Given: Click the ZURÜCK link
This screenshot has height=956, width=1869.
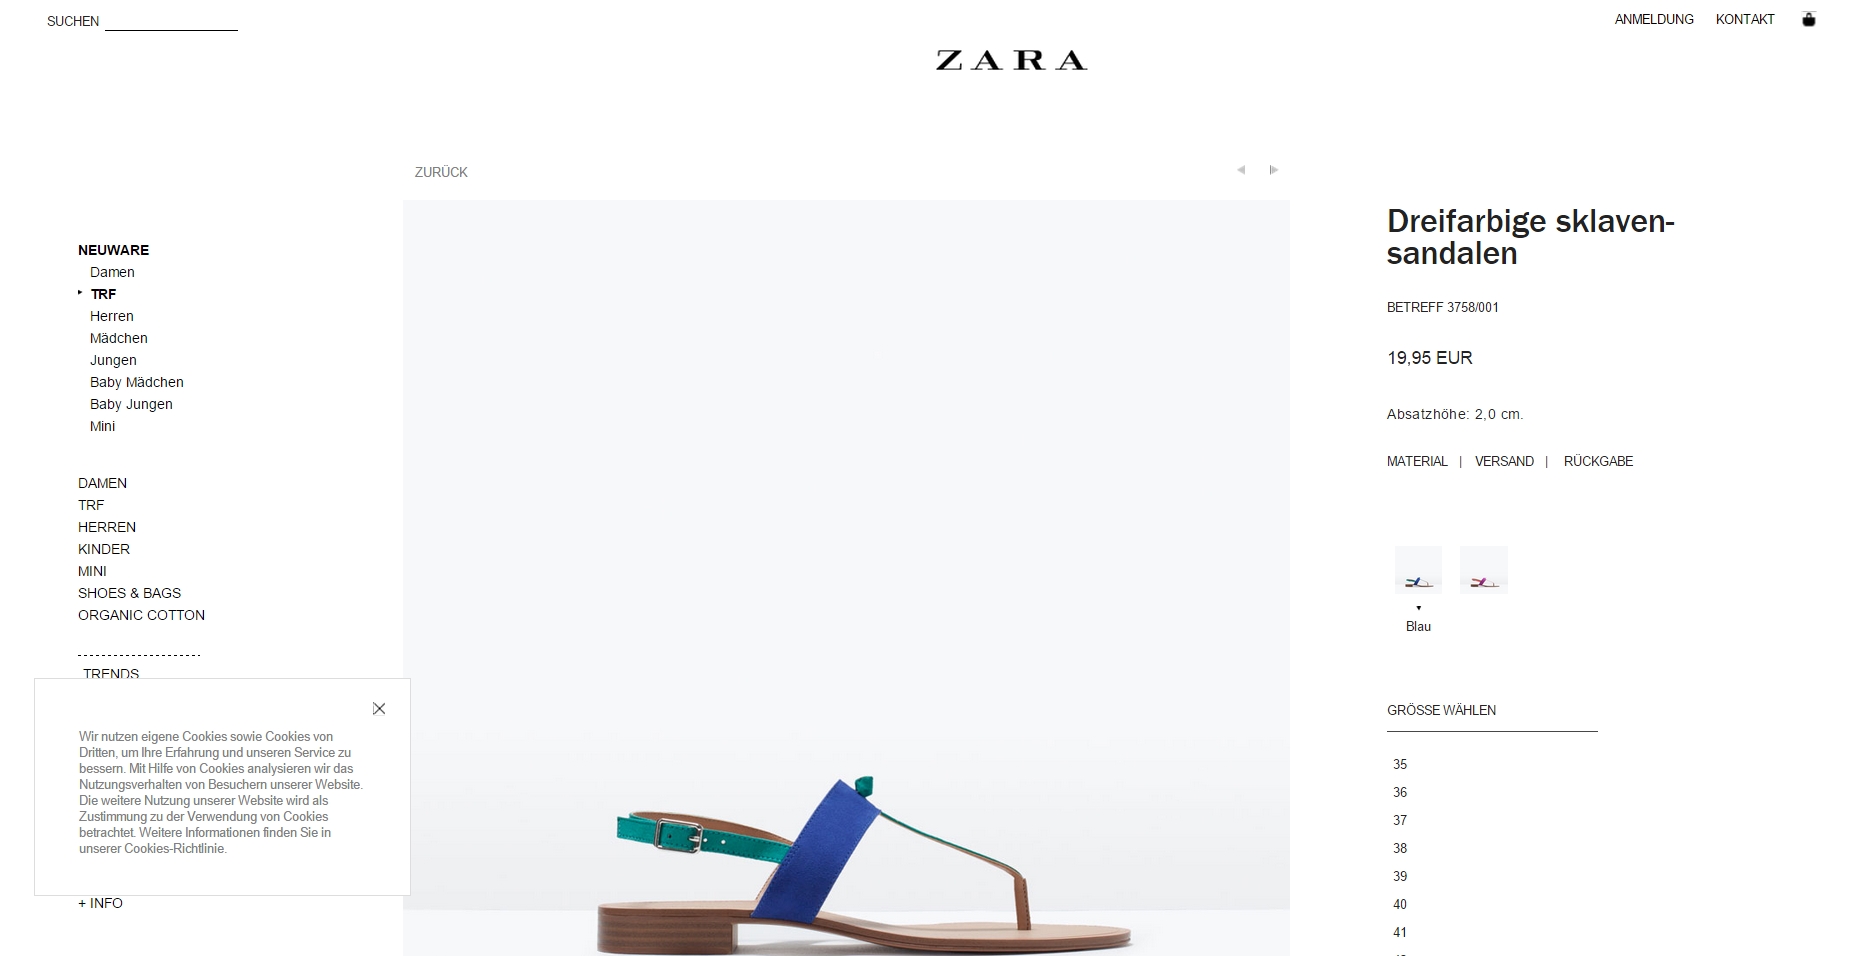Looking at the screenshot, I should pos(441,172).
